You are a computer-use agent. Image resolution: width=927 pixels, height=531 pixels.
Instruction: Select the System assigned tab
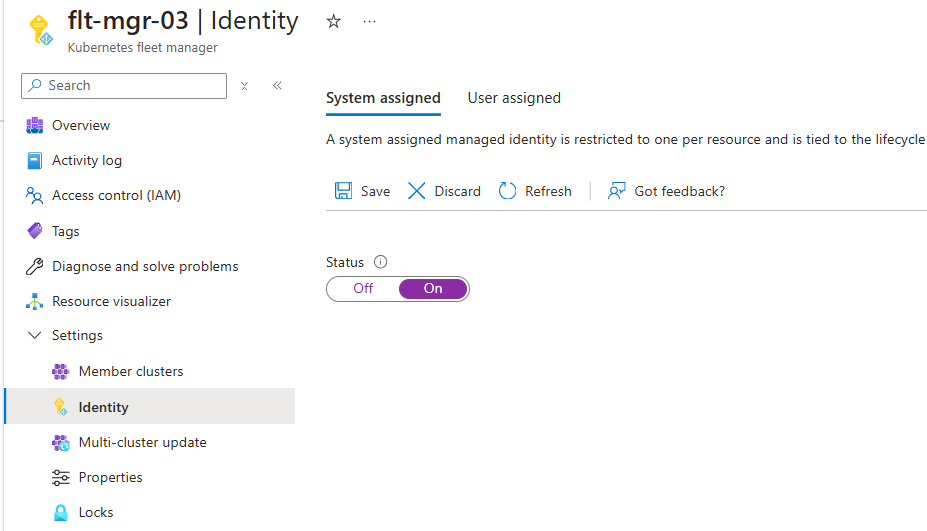(x=383, y=98)
